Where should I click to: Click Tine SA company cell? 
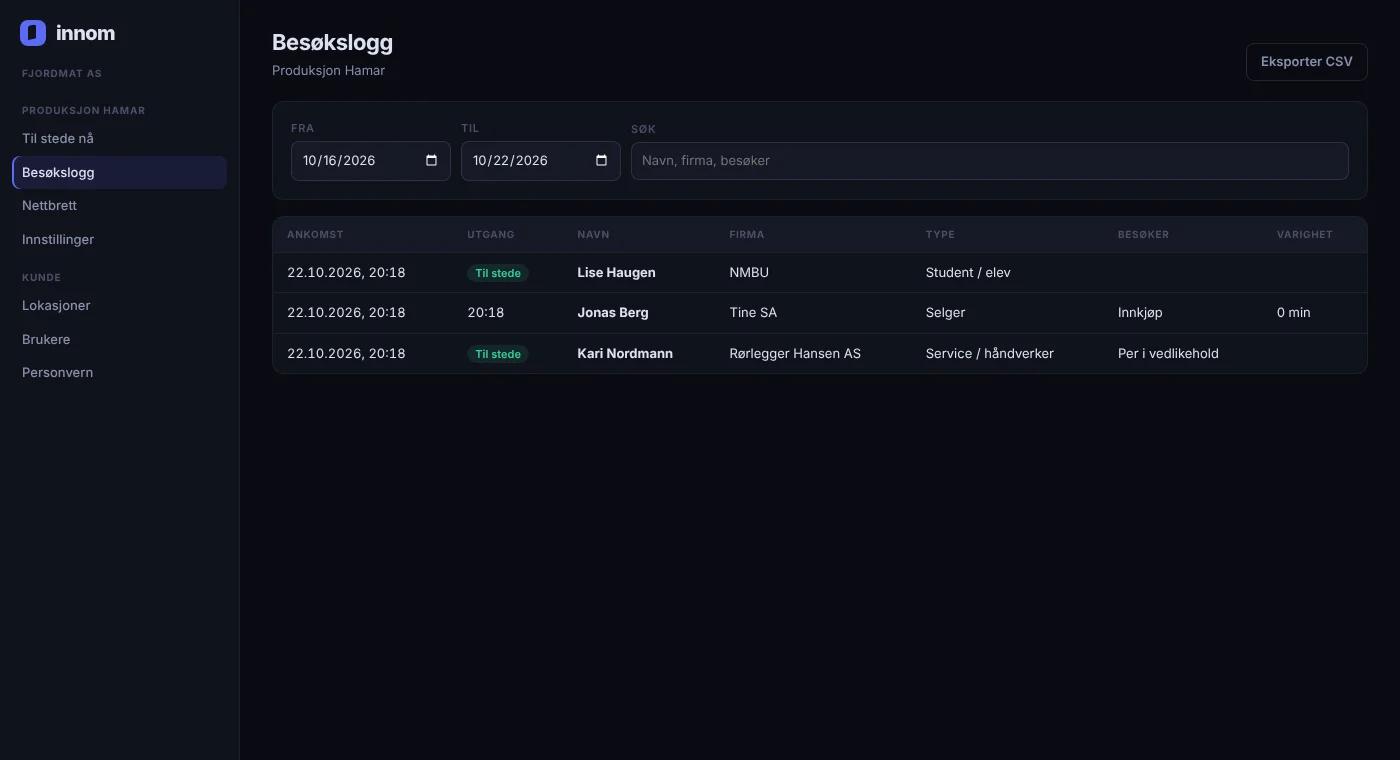tap(753, 313)
